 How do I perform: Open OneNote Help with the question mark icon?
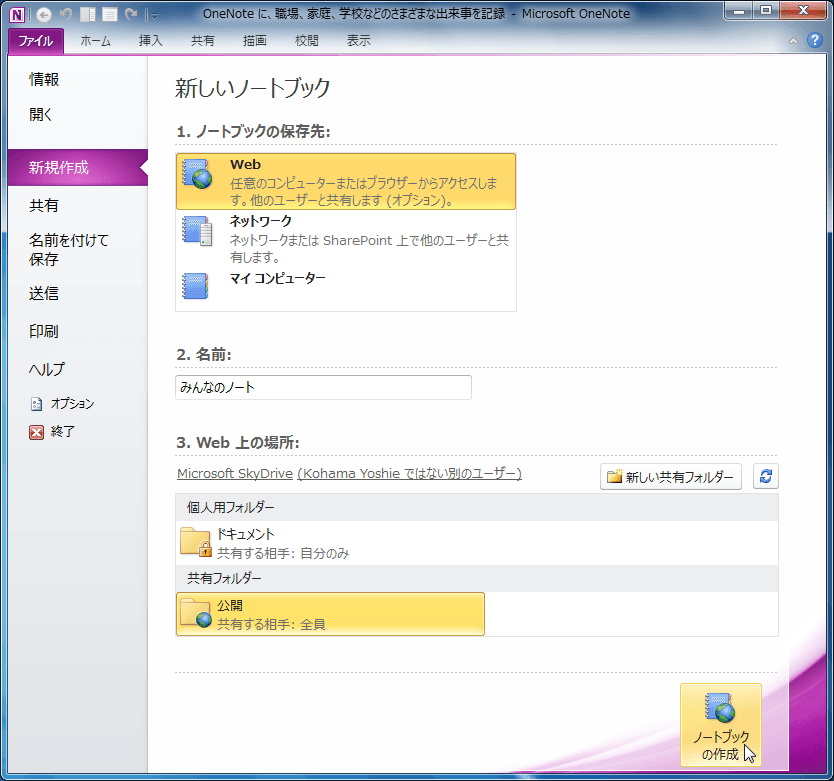click(814, 40)
